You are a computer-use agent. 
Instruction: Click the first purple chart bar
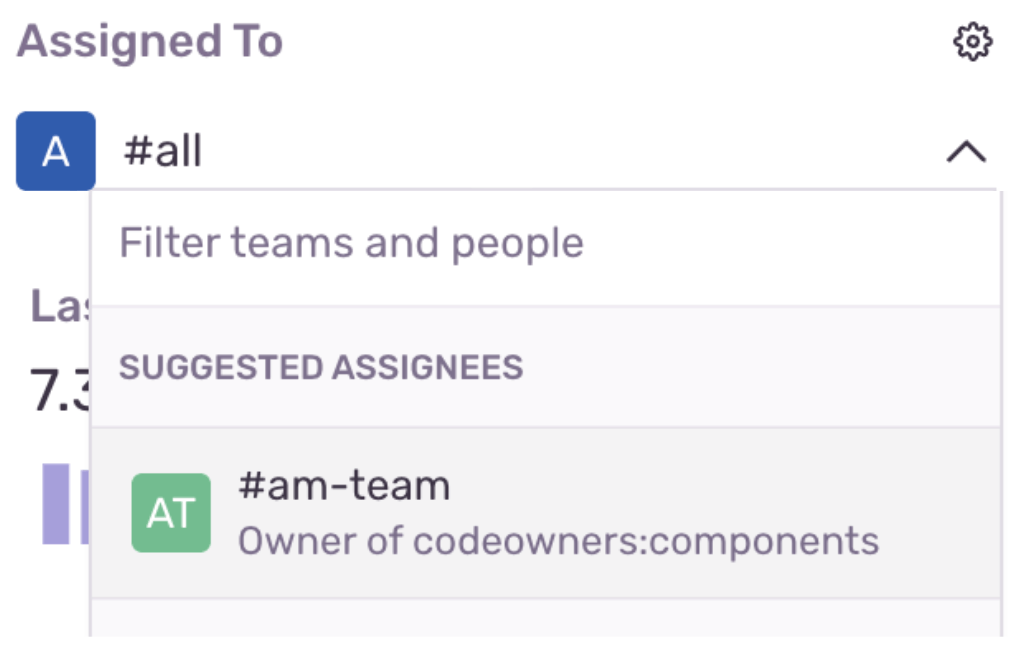55,504
